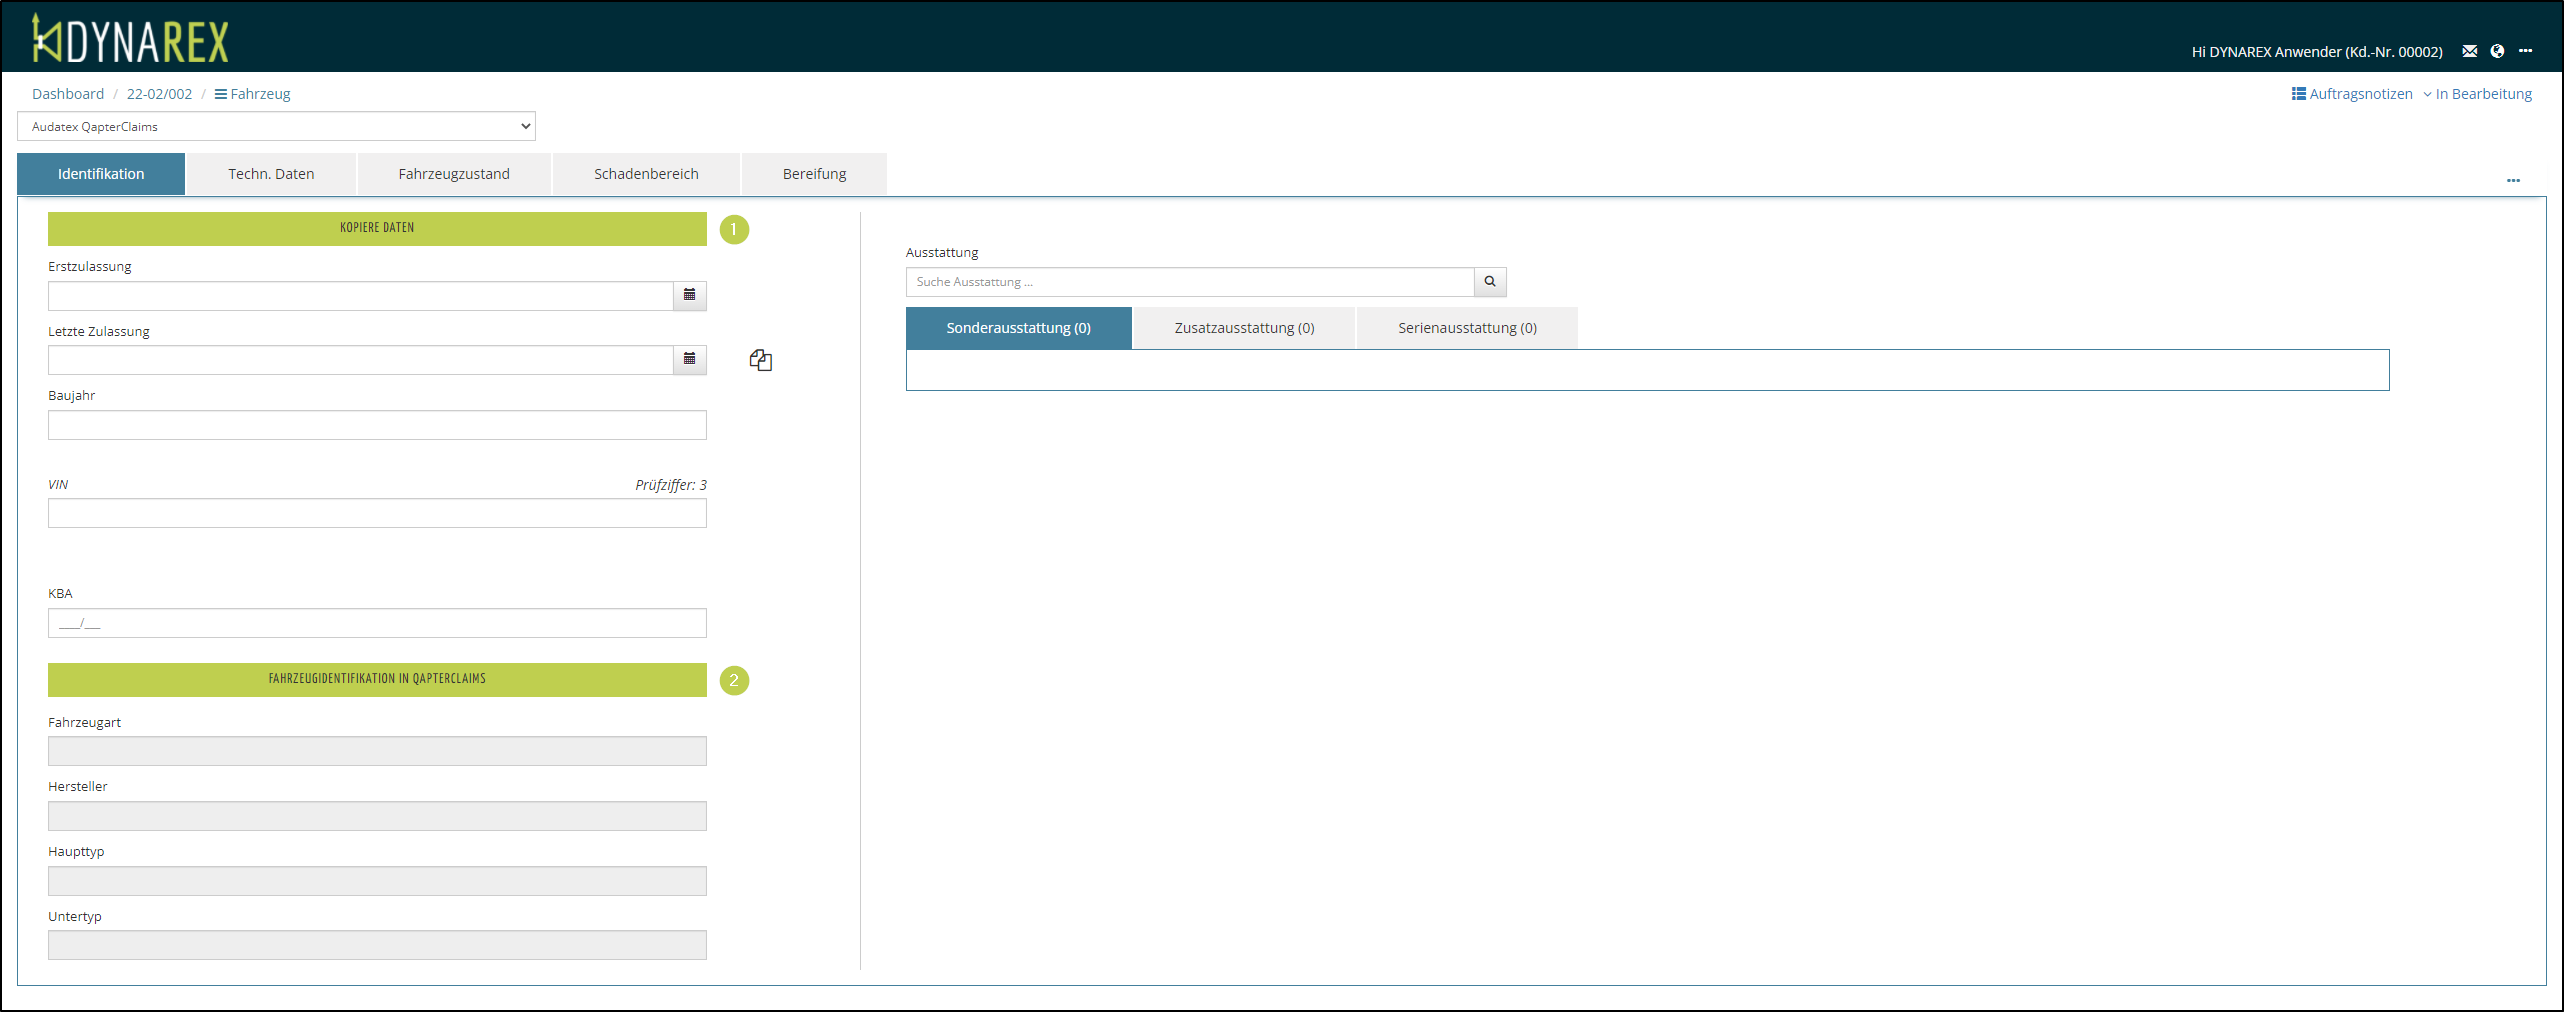2564x1012 pixels.
Task: Open the Fahrzeug breadcrumb menu
Action: pos(253,94)
